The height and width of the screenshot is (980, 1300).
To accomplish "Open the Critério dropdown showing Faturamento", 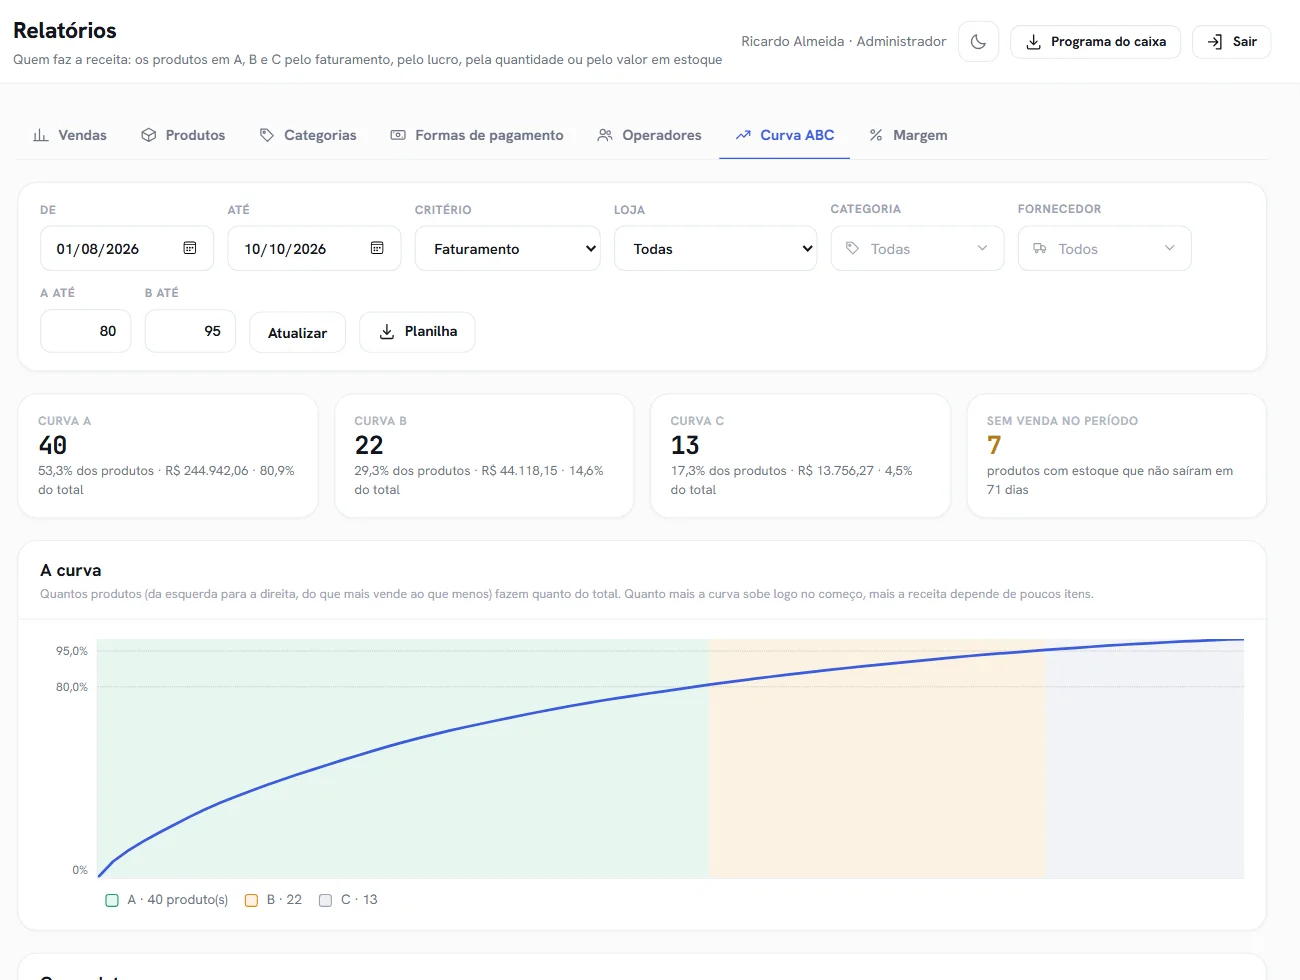I will [508, 249].
